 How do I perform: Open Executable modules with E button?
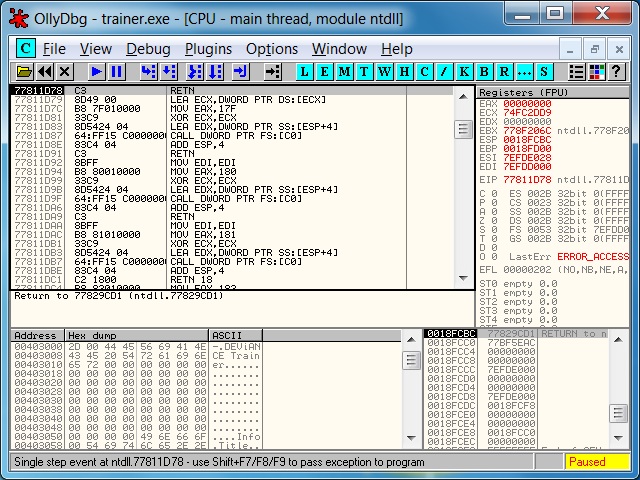(x=325, y=71)
